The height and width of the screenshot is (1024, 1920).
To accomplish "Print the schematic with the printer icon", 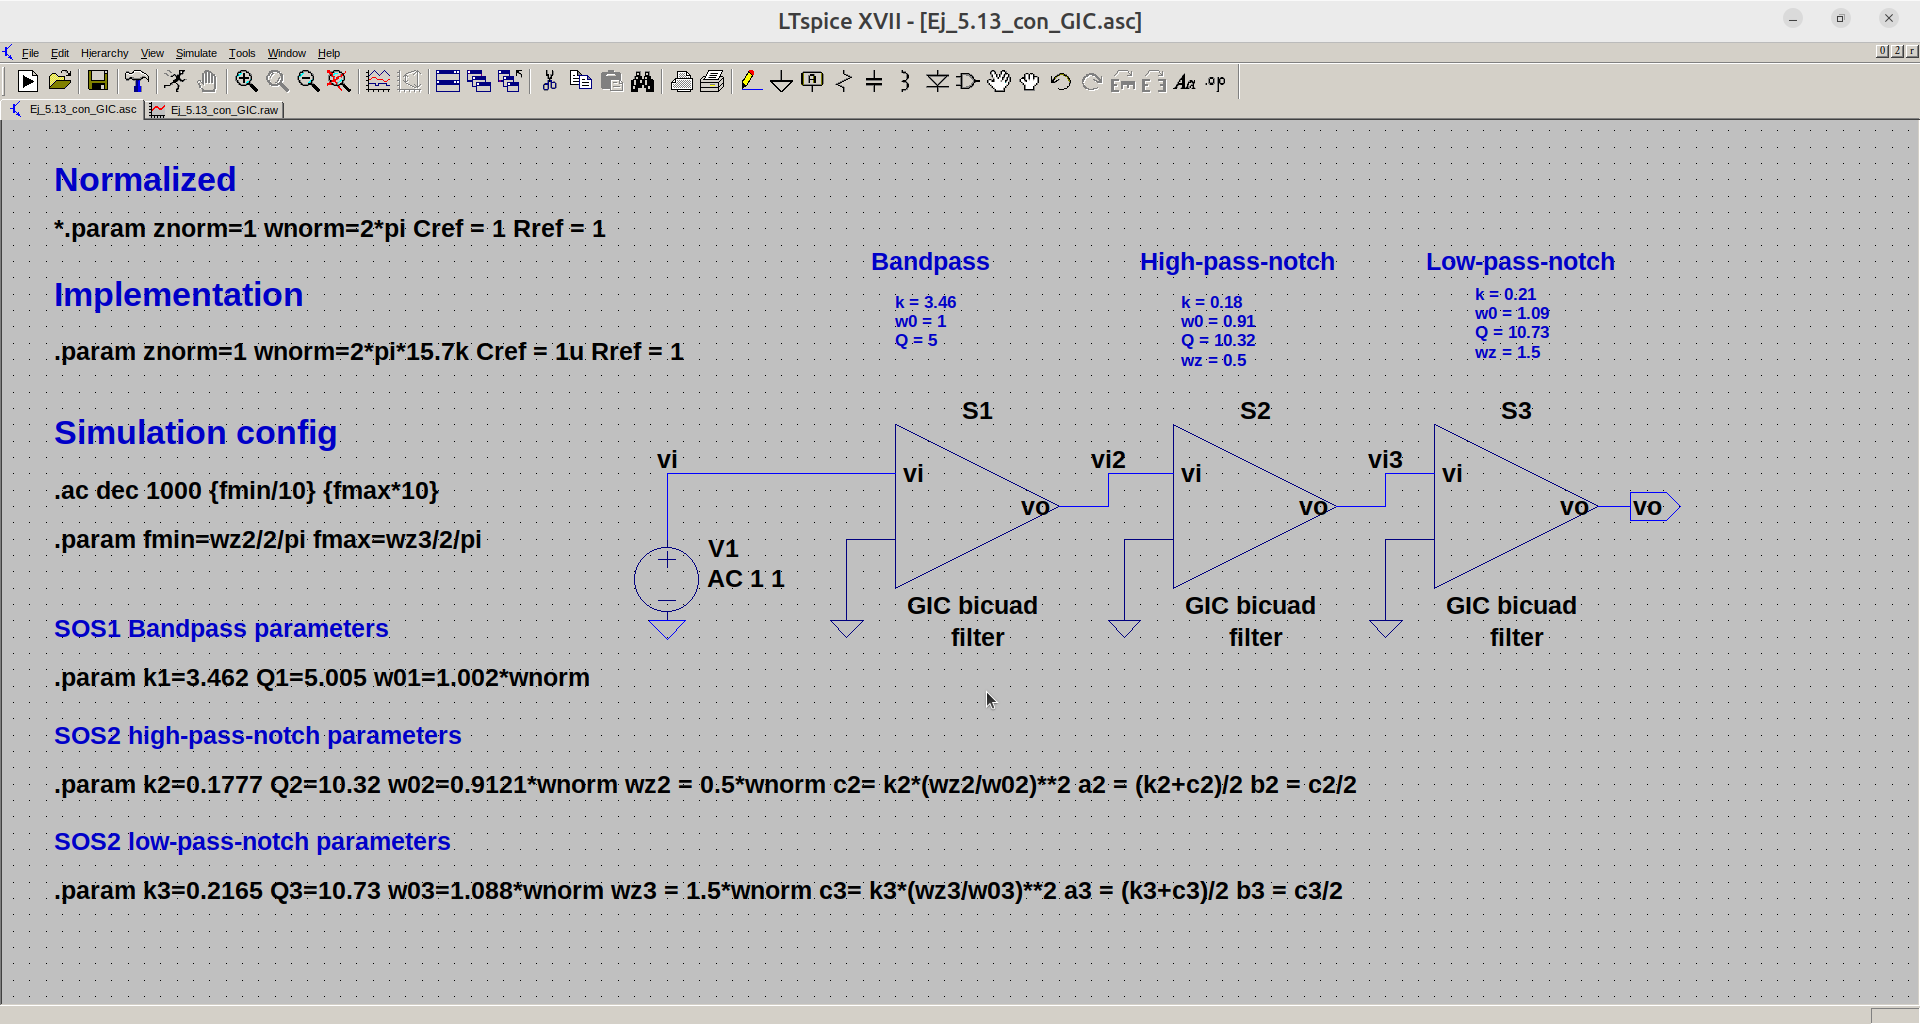I will coord(713,82).
